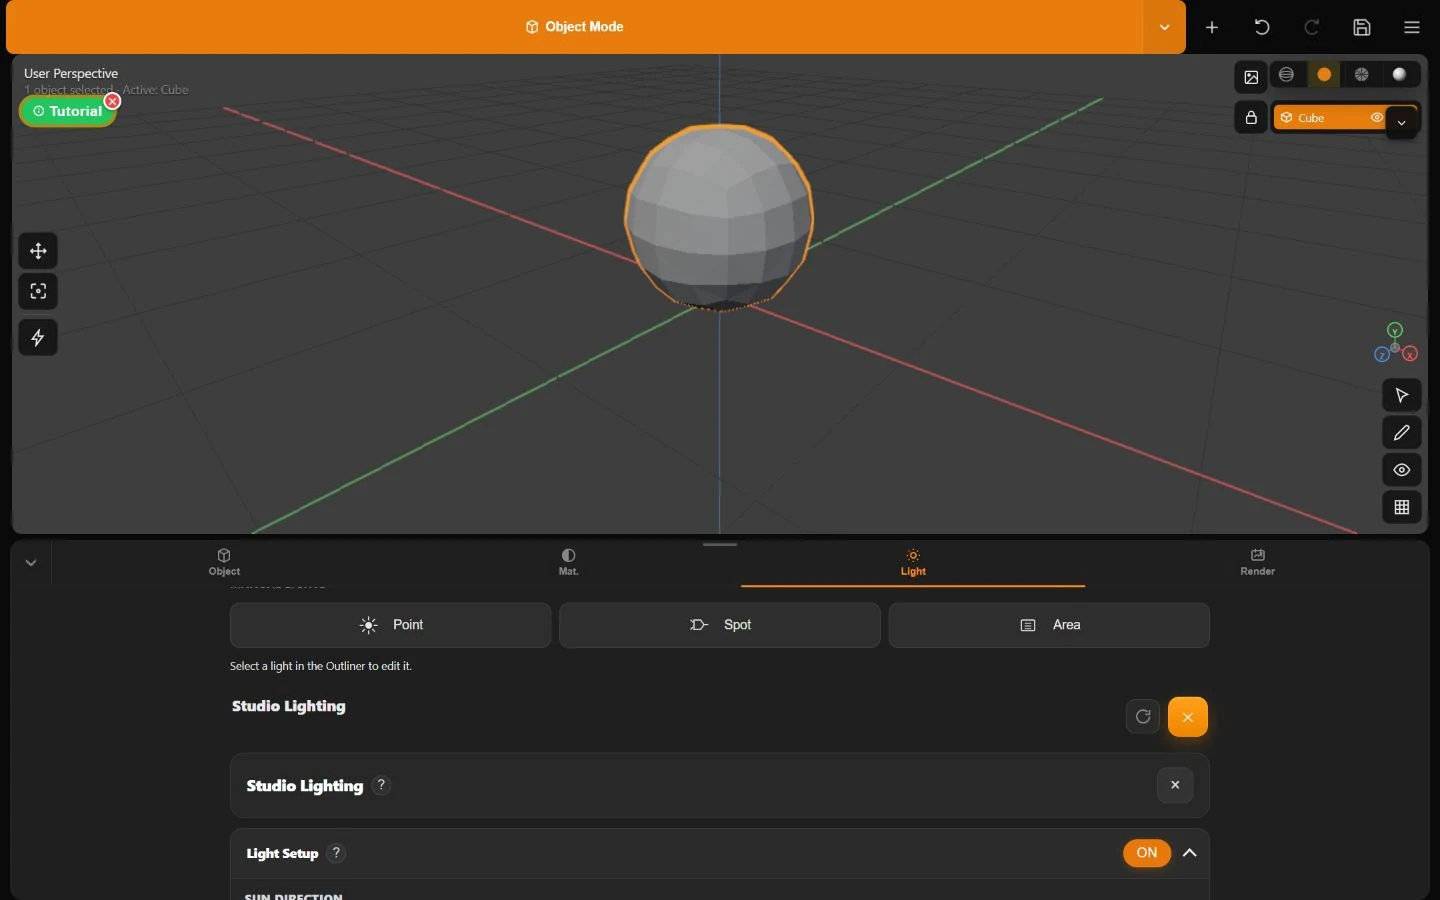Click the 'Select a light in the Outliner' hint

pos(321,666)
